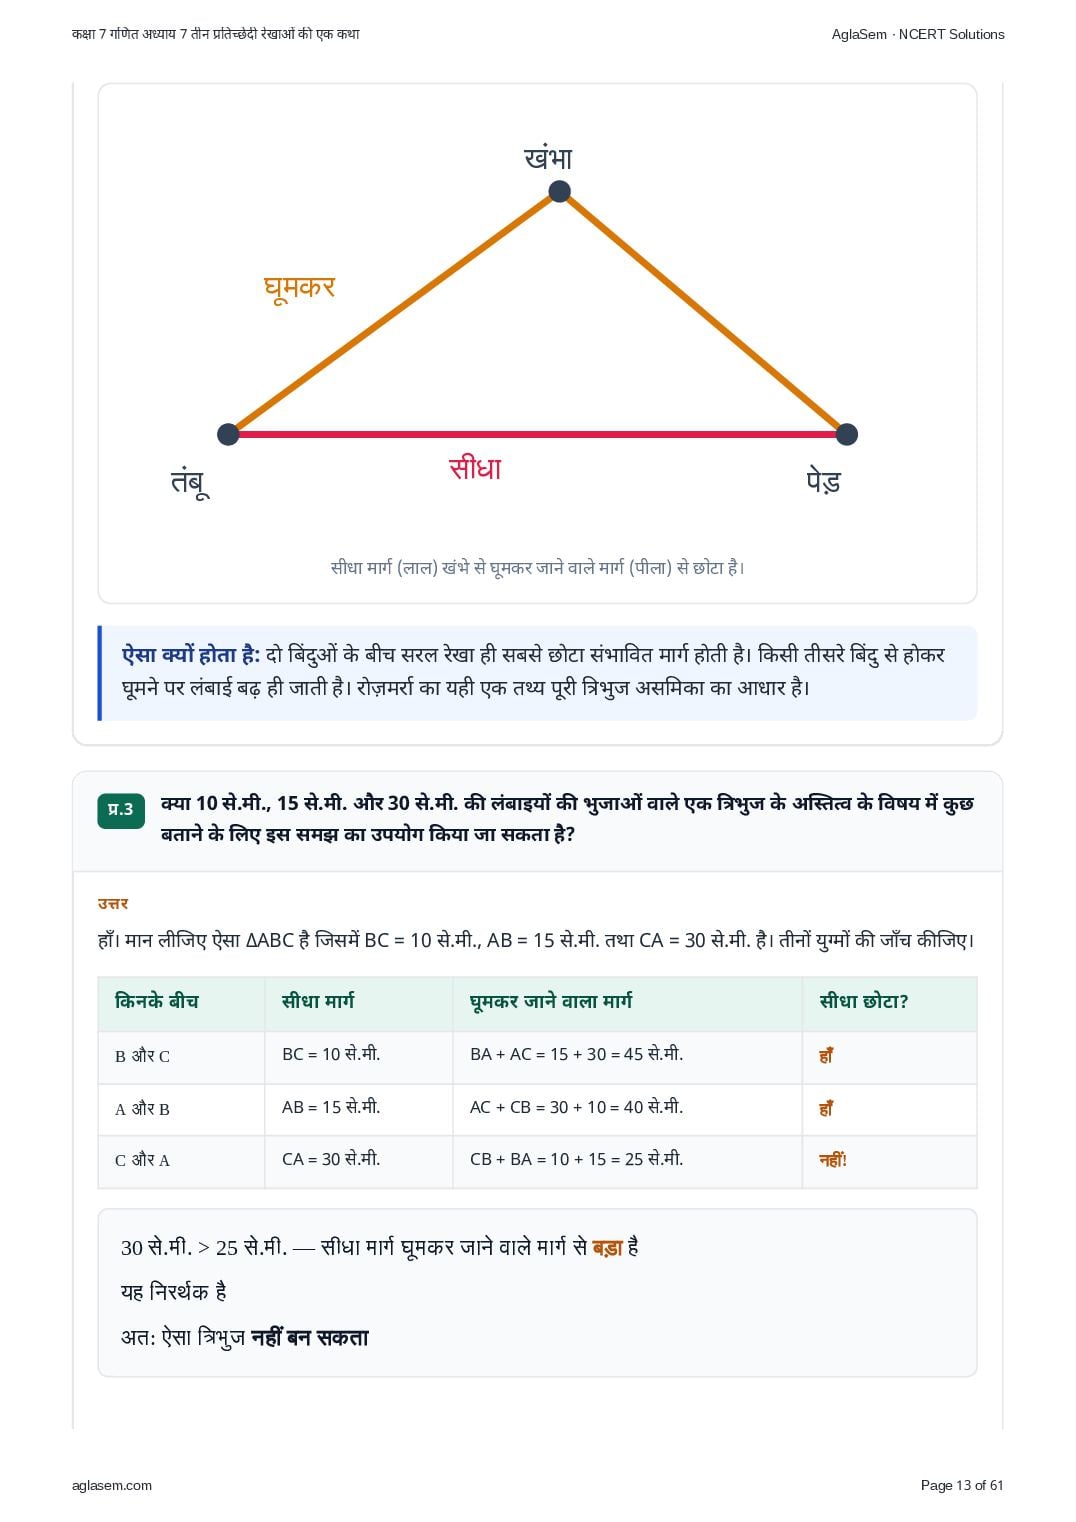Click the पेड़ node dot
This screenshot has height=1522, width=1076.
click(847, 434)
